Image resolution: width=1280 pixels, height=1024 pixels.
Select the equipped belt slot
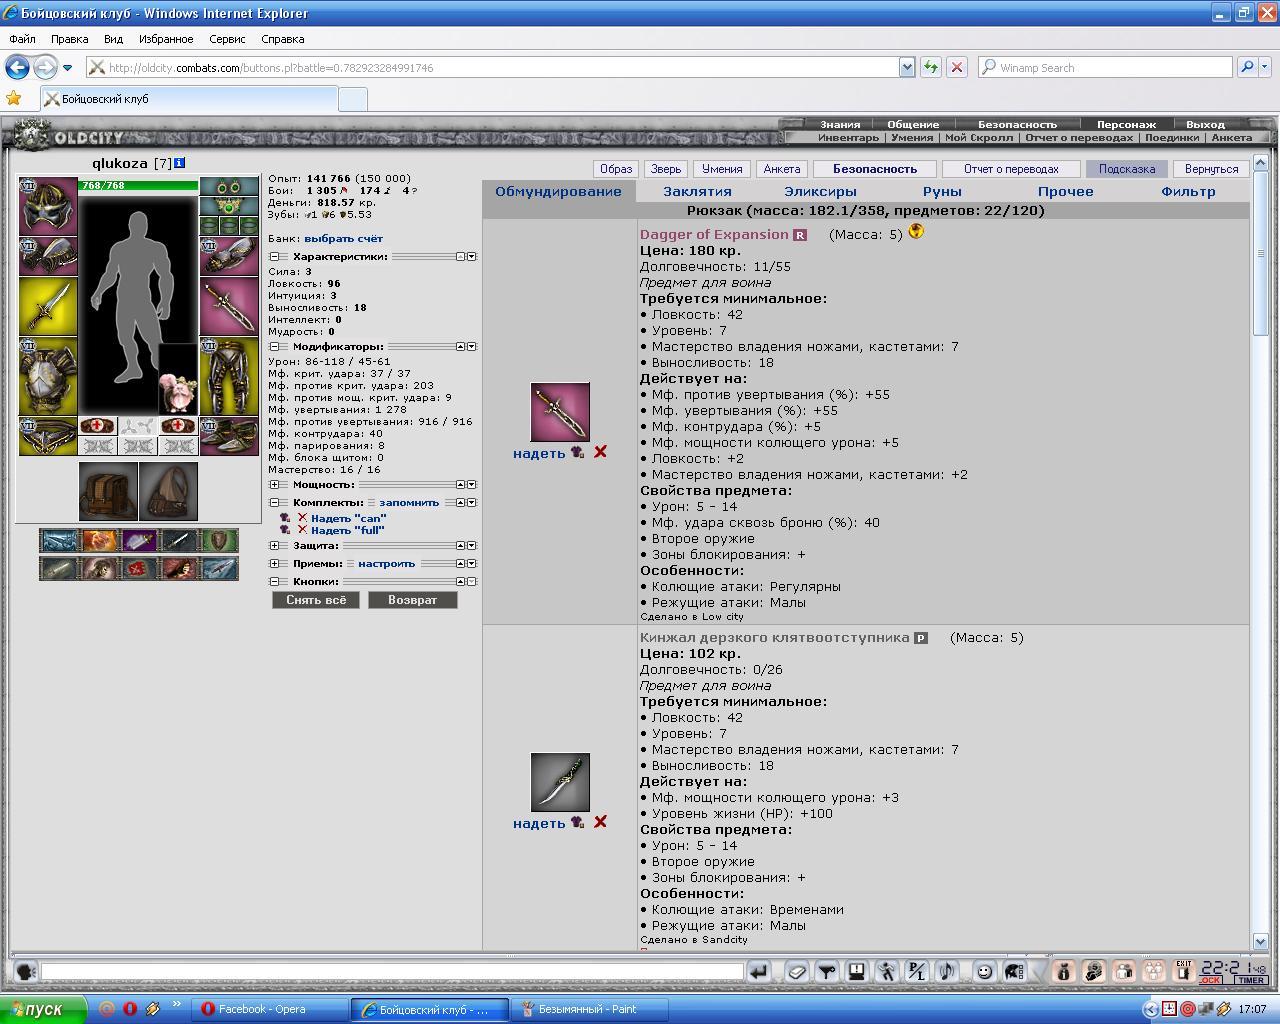pos(48,436)
